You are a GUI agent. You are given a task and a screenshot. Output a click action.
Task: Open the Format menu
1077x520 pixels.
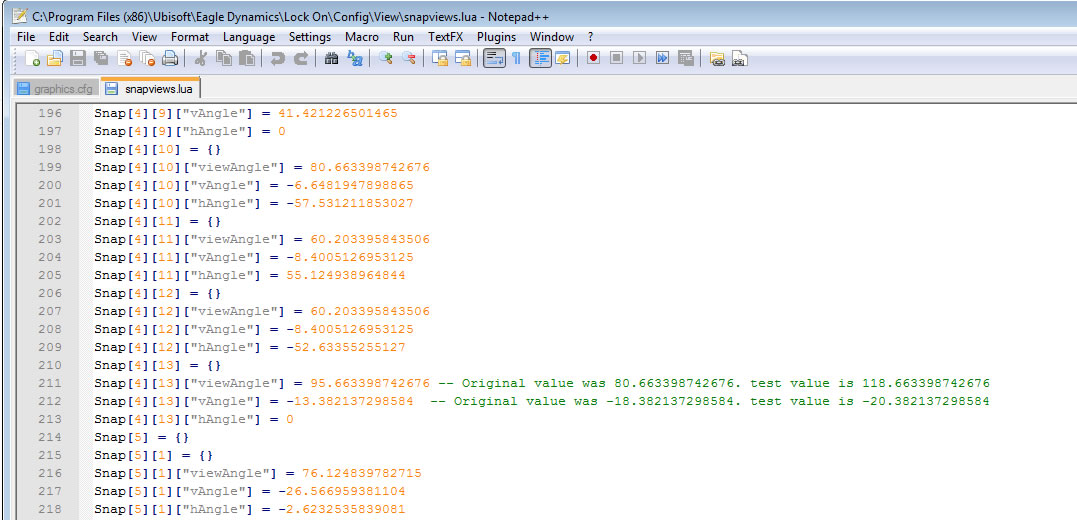click(x=190, y=37)
